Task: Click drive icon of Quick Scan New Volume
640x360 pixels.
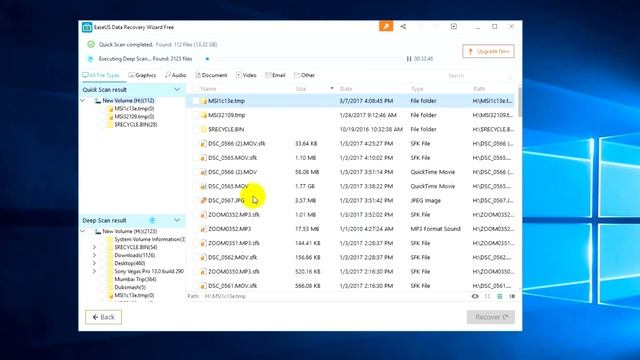Action: coord(98,100)
